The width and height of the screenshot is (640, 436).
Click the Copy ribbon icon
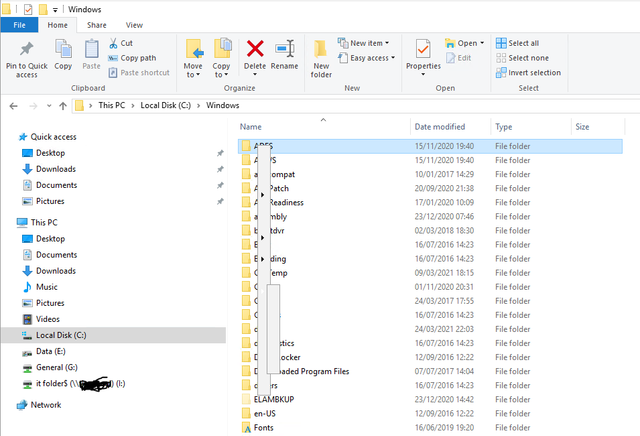pyautogui.click(x=63, y=49)
